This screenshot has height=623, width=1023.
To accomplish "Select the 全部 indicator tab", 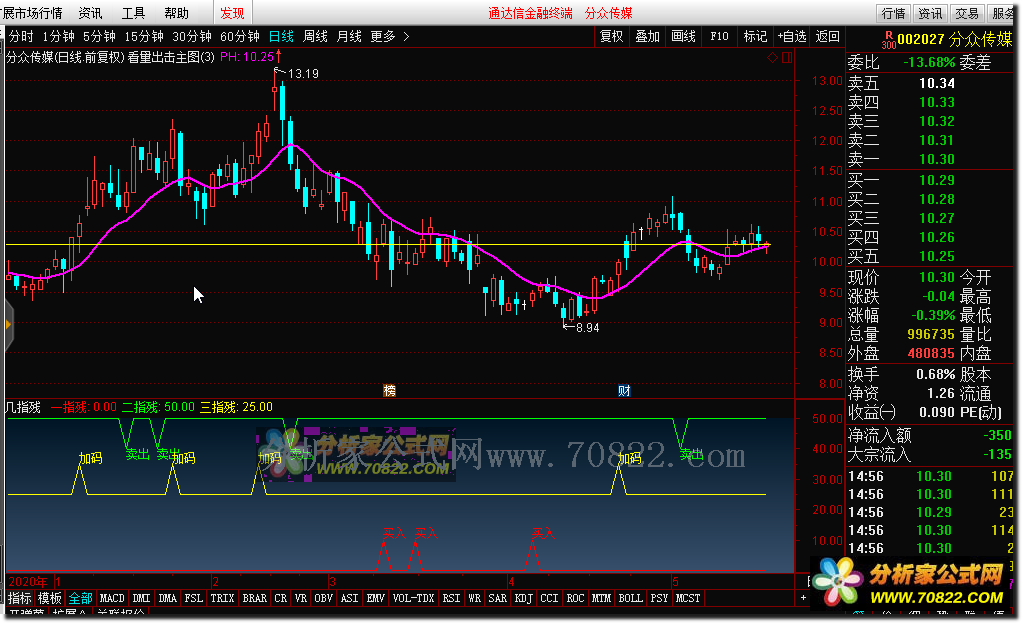I will point(81,598).
